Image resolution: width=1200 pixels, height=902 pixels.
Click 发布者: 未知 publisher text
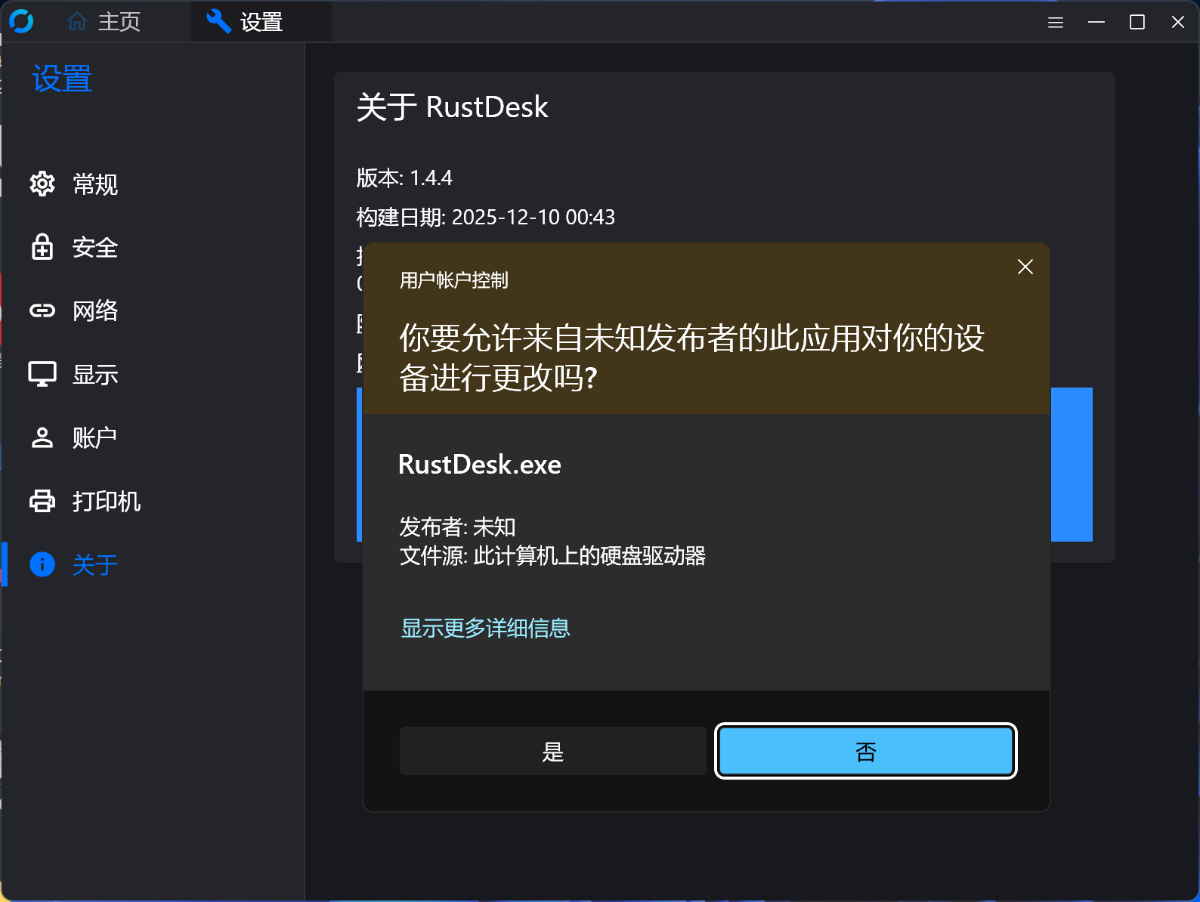coord(457,527)
